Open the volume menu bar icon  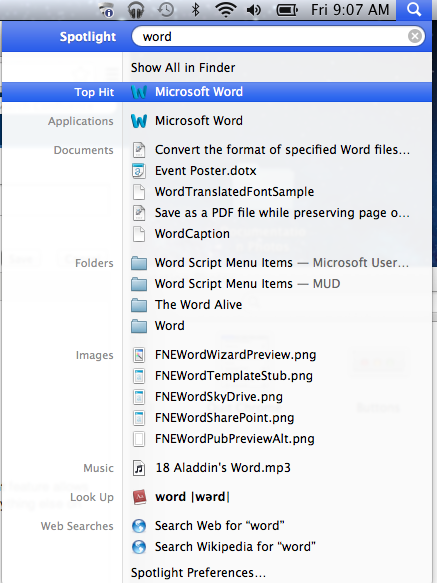point(254,10)
